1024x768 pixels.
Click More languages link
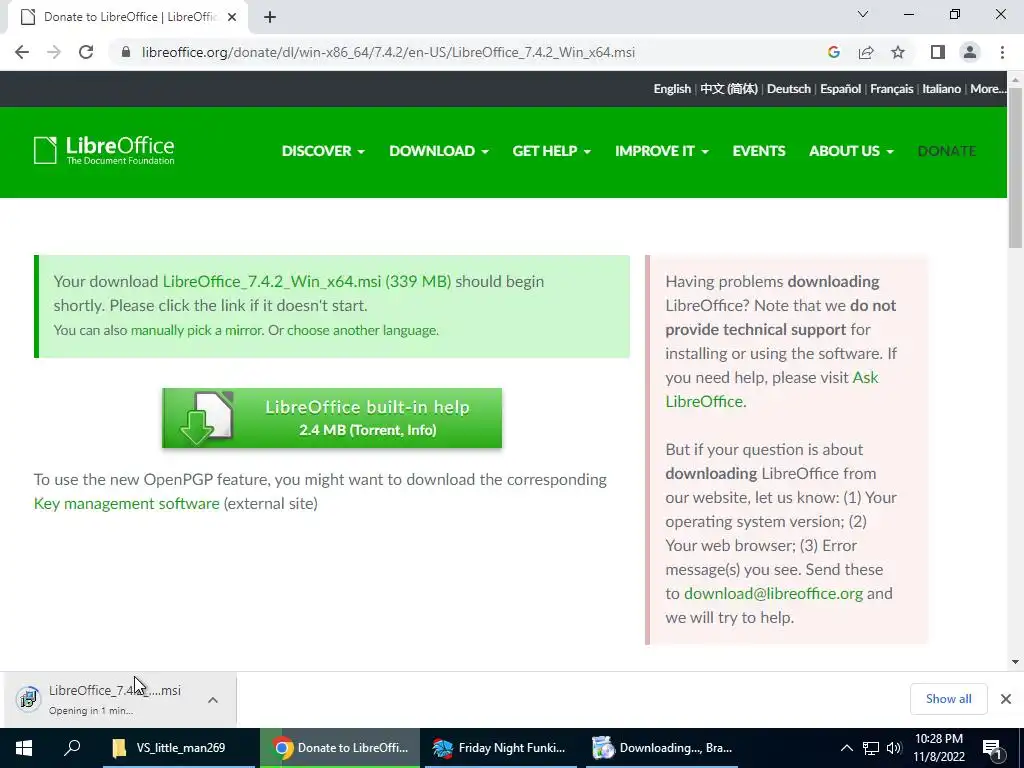click(987, 89)
